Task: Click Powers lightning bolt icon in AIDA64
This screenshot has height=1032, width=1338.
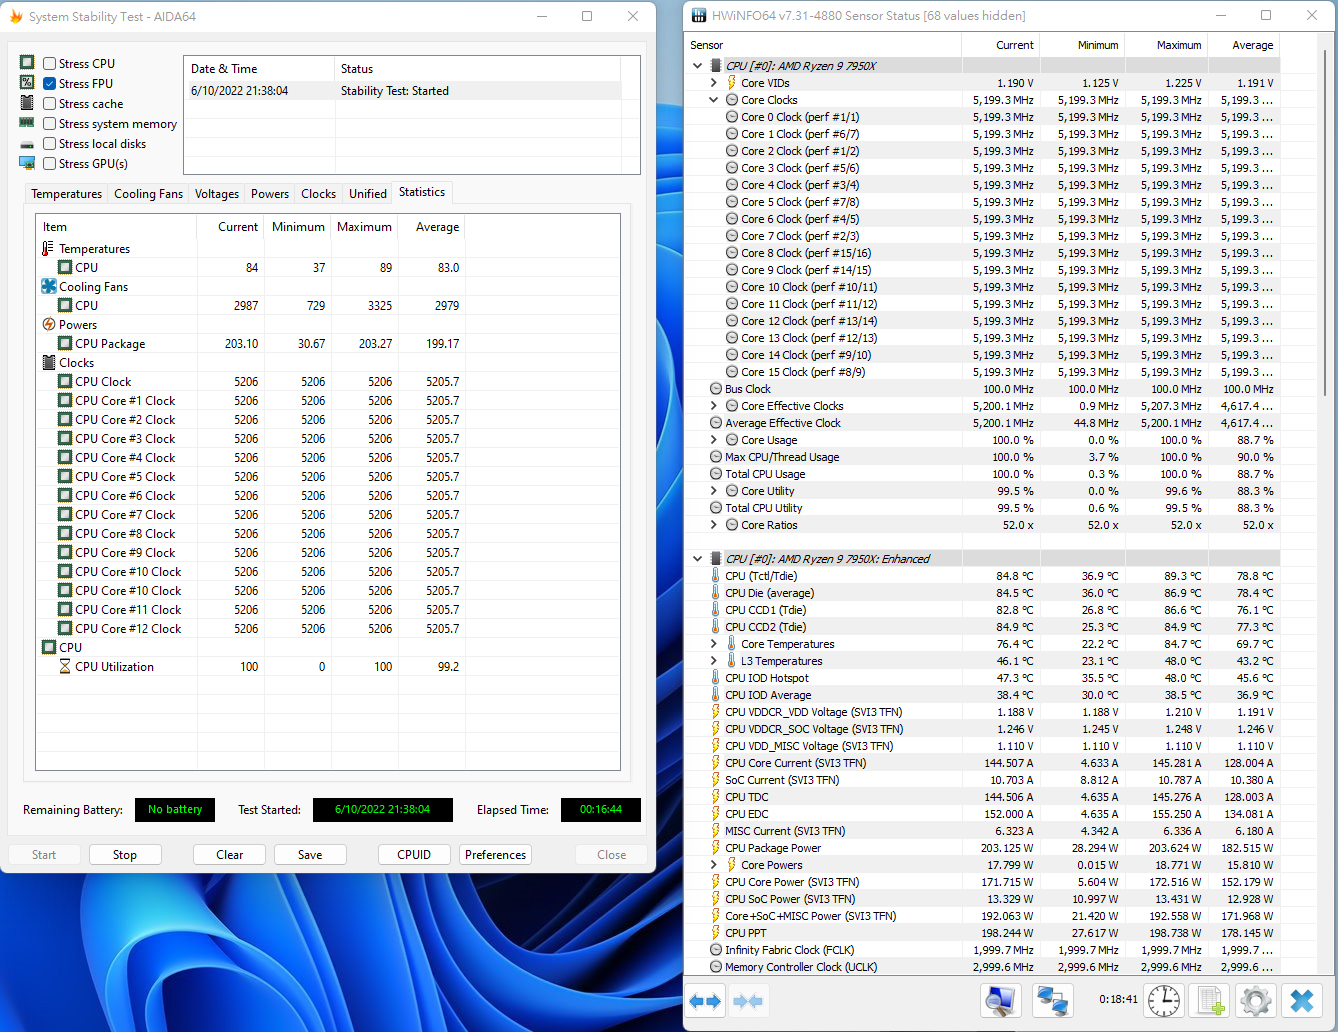Action: tap(49, 324)
